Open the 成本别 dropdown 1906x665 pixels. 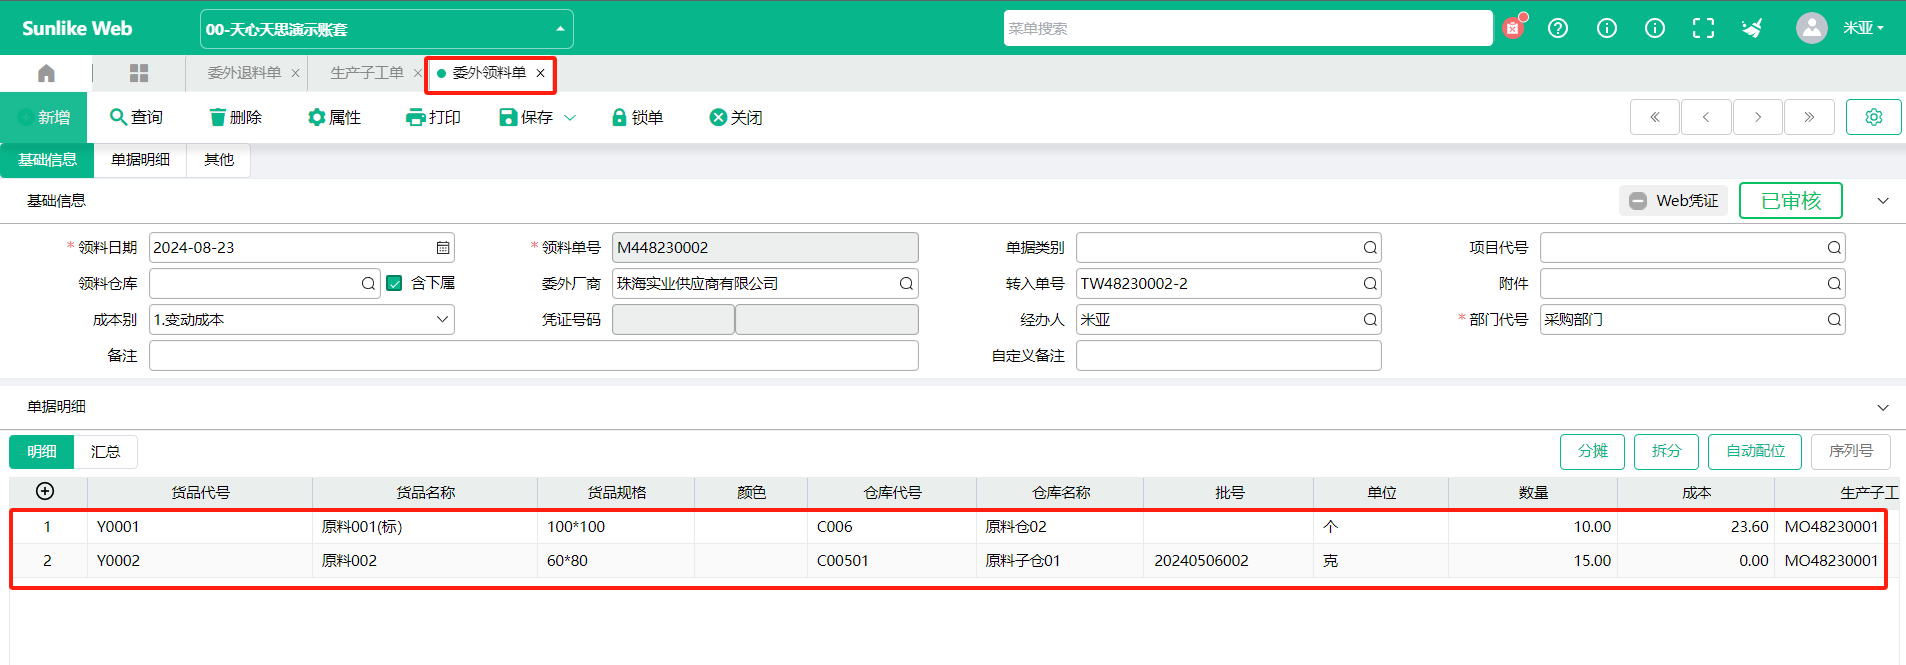pos(302,320)
